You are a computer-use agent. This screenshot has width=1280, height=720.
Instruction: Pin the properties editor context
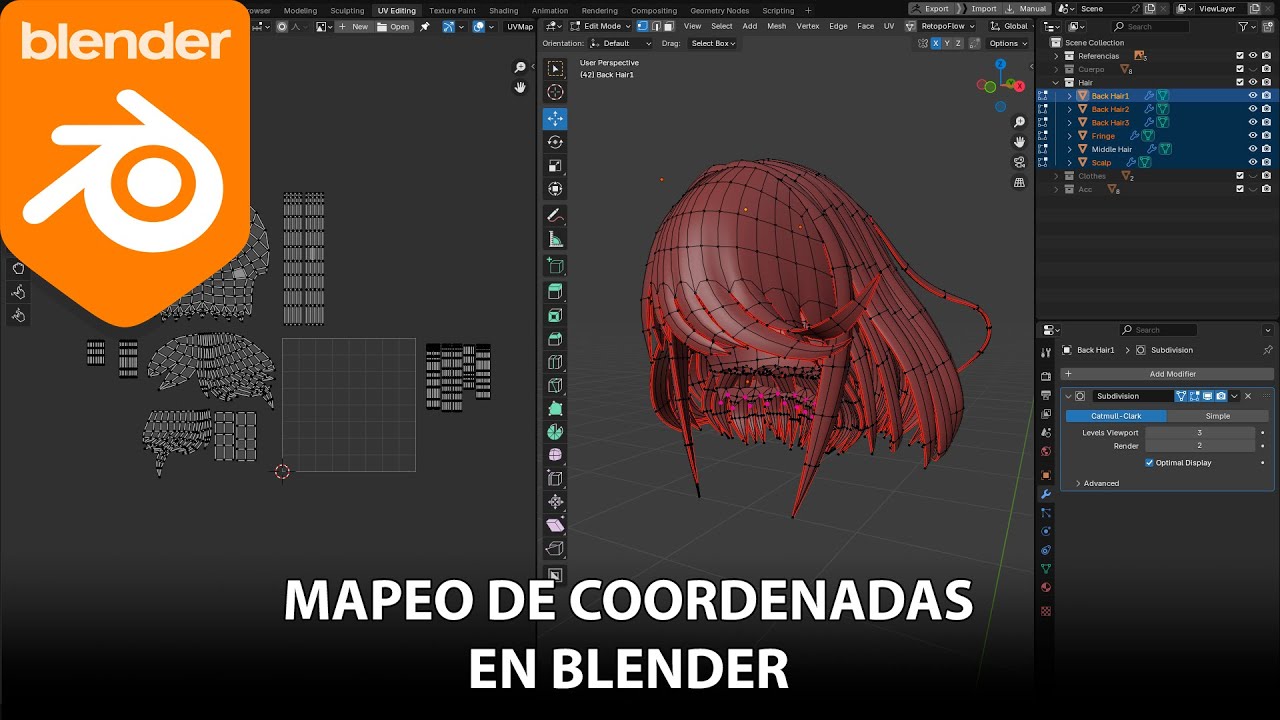tap(1268, 350)
